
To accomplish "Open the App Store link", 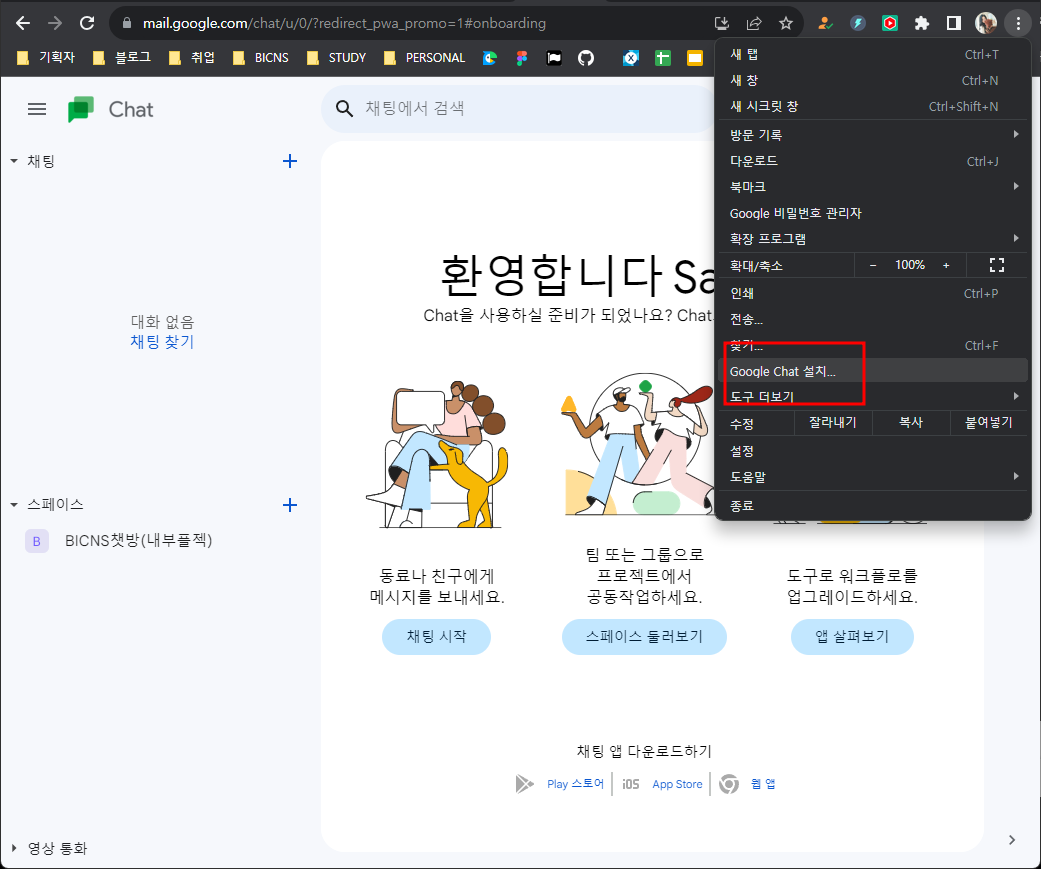I will click(x=677, y=784).
